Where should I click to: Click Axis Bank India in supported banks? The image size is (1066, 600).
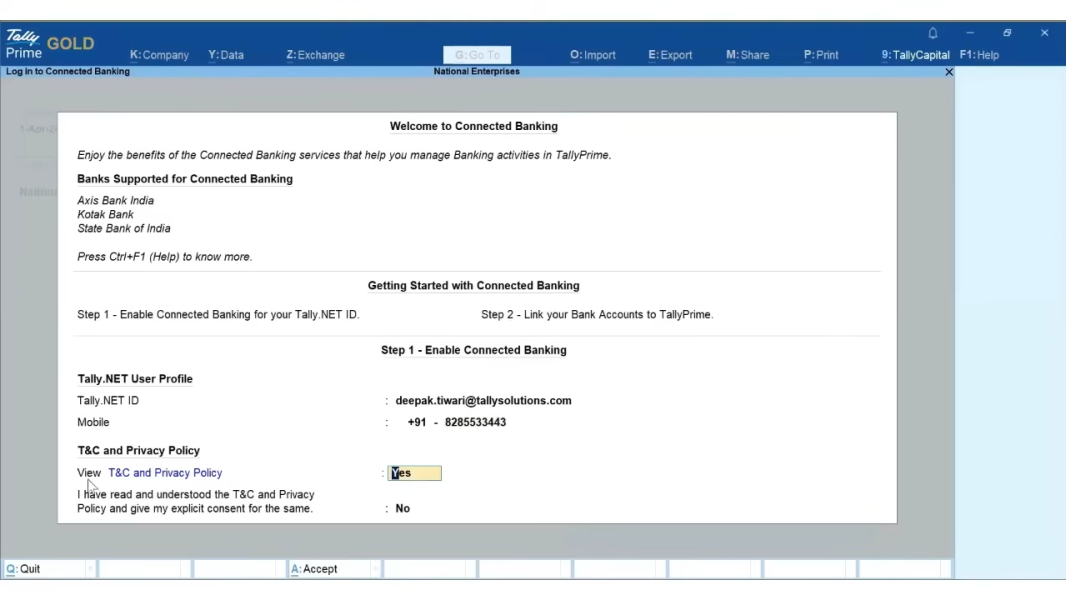pos(116,200)
